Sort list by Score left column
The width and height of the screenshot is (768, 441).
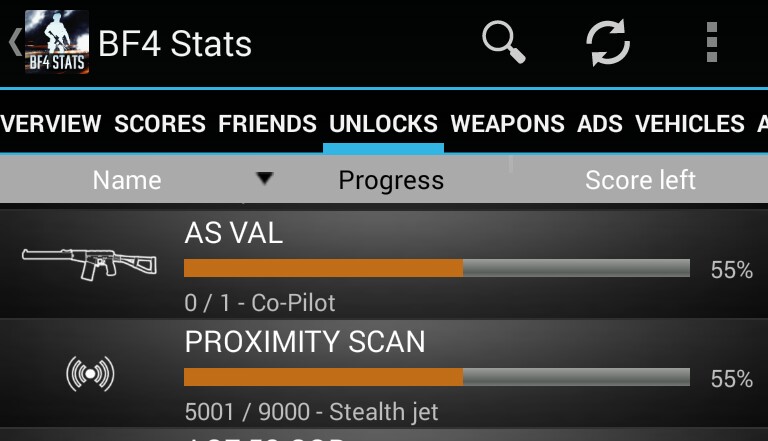640,180
